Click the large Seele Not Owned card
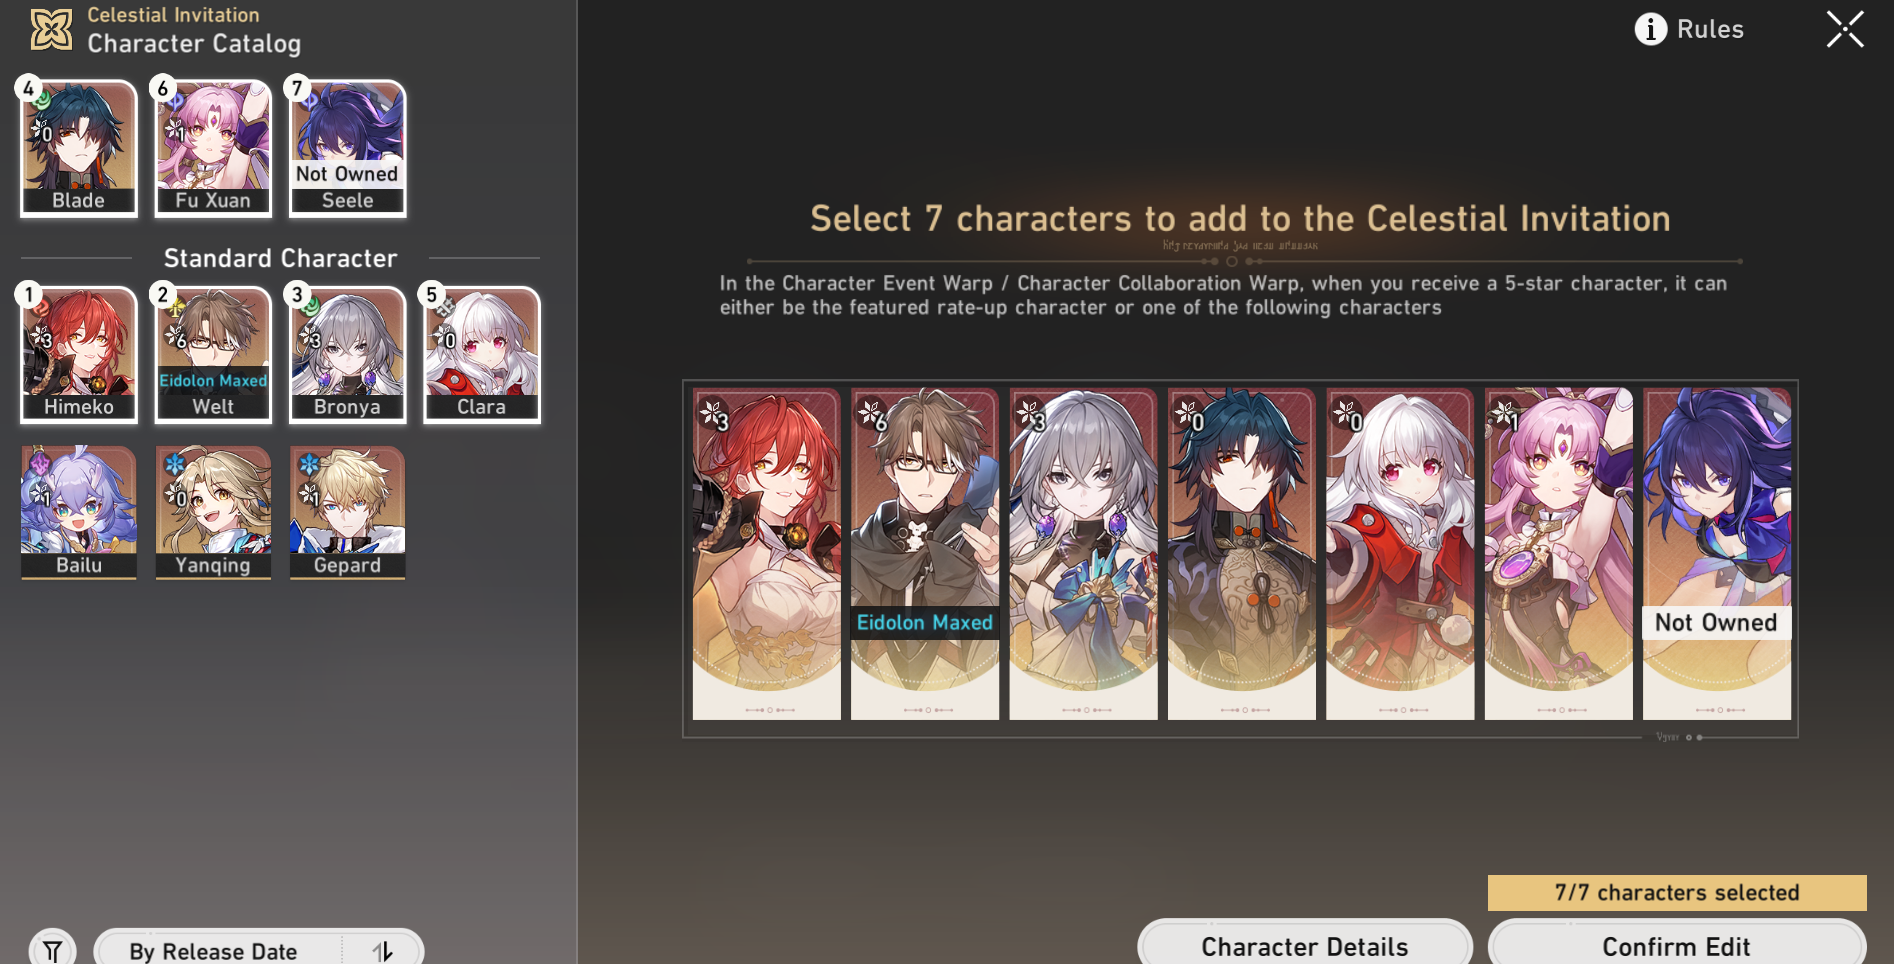 click(1717, 554)
